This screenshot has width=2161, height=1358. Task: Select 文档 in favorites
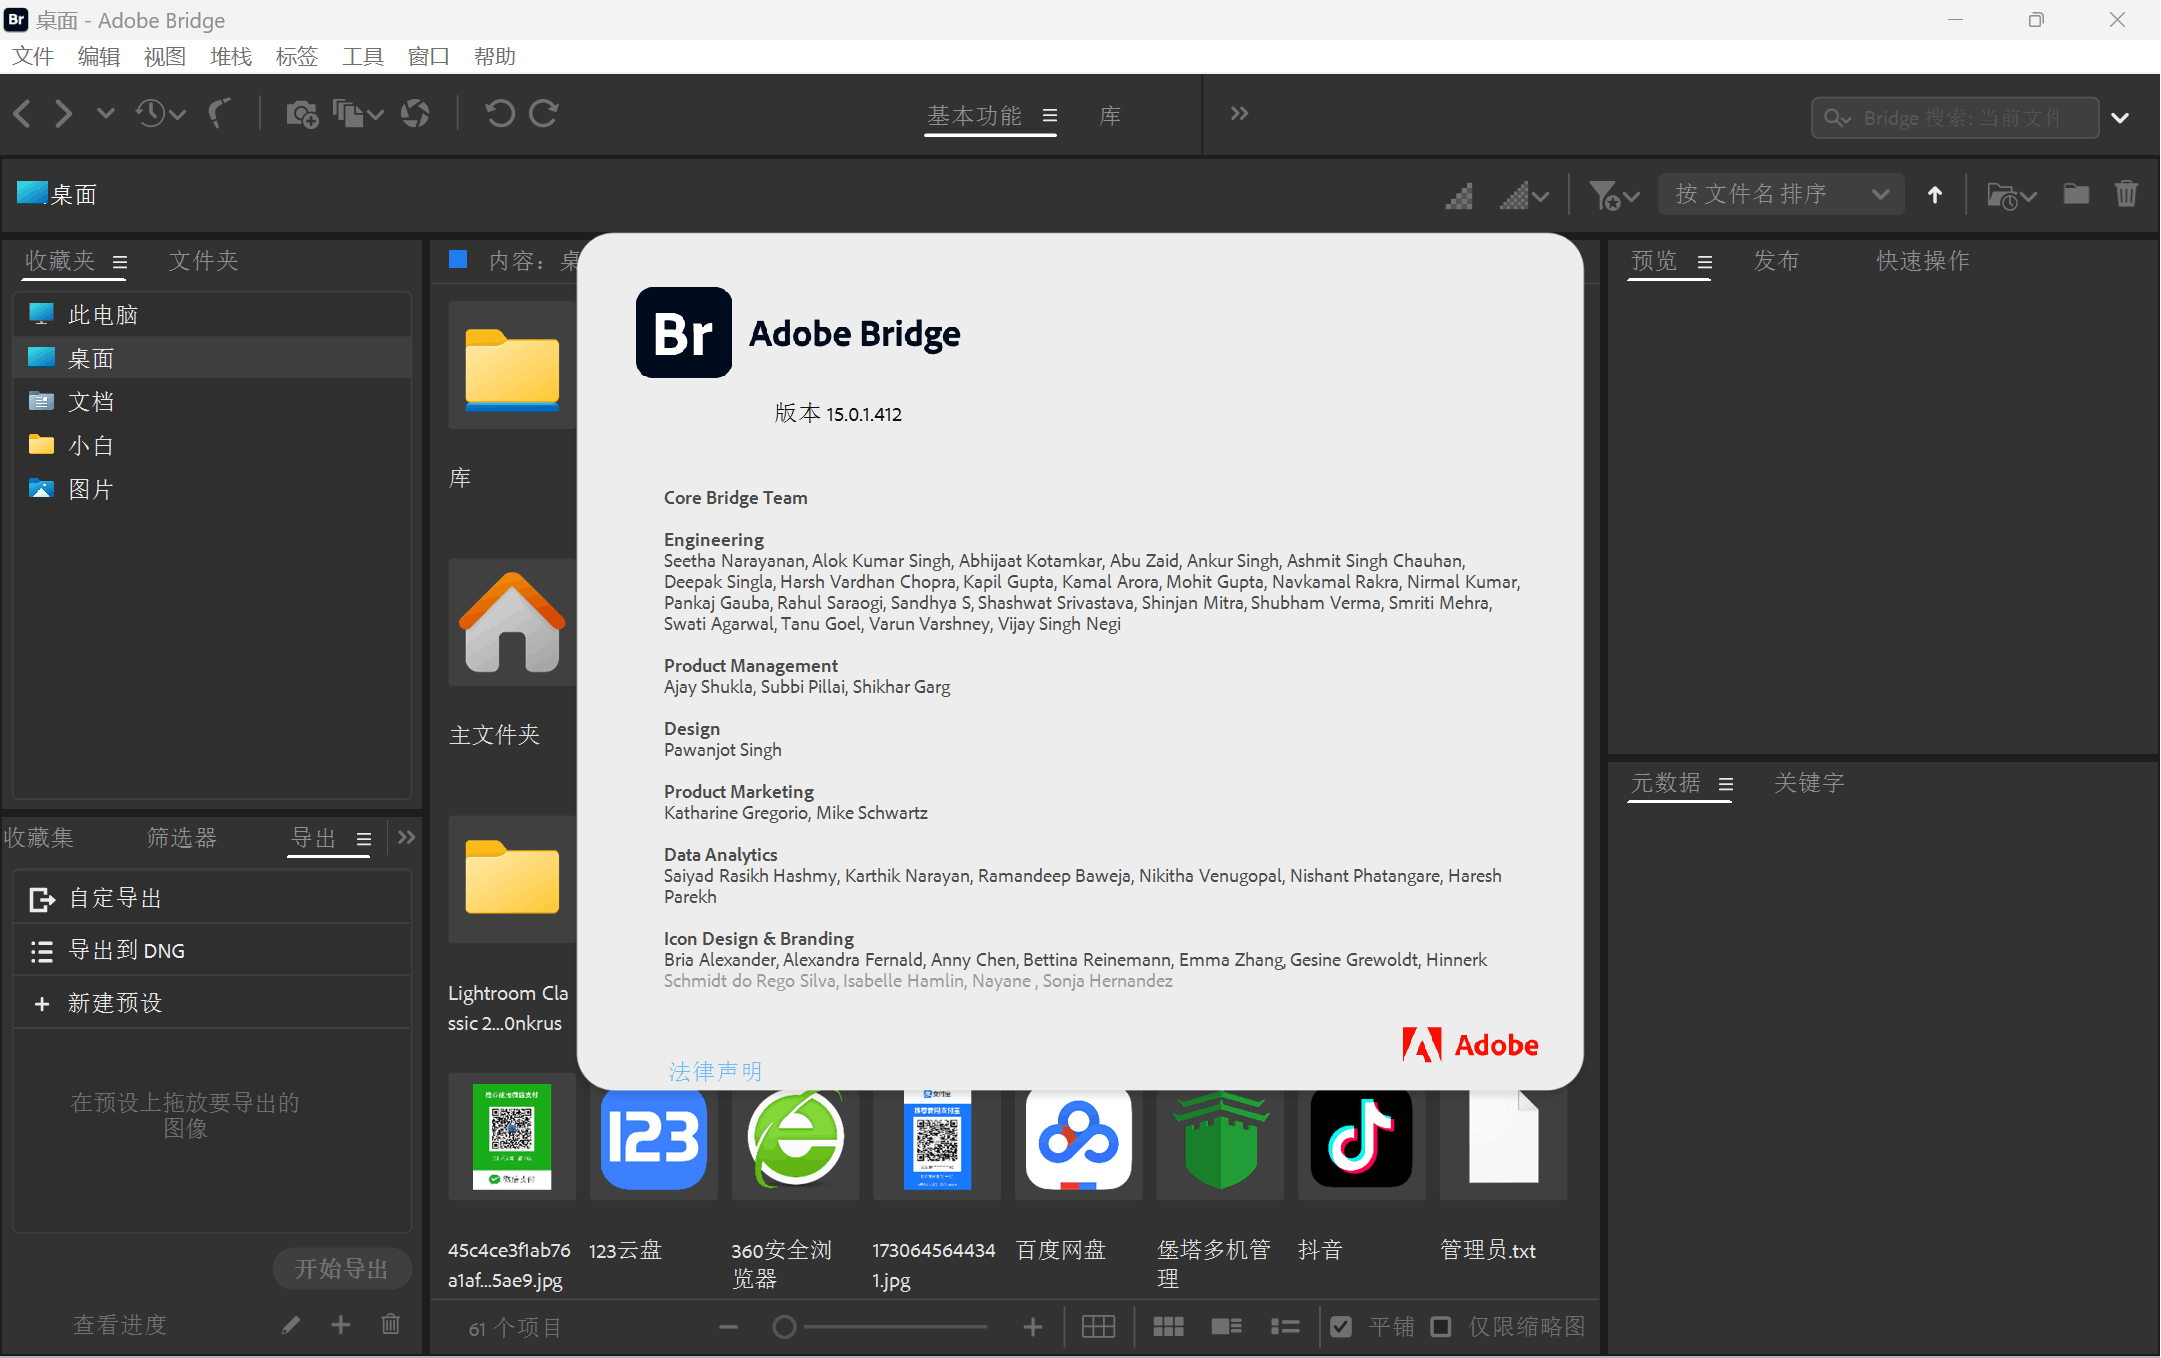click(212, 402)
